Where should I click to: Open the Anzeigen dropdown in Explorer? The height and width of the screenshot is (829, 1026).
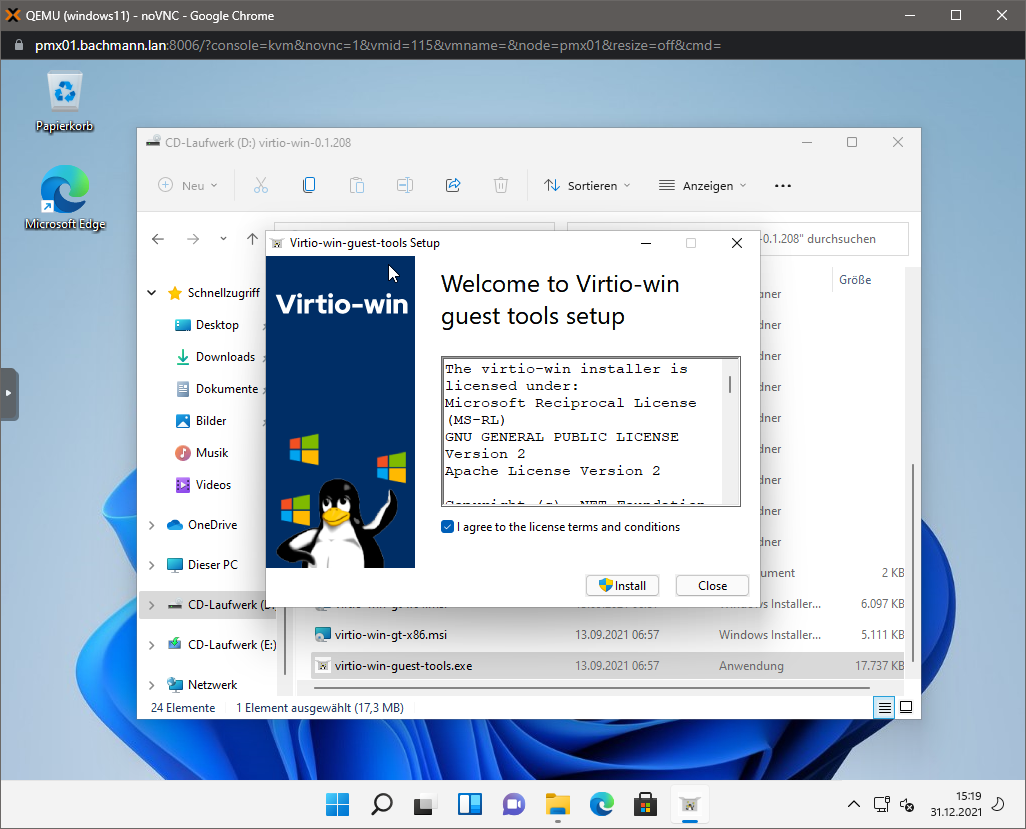pyautogui.click(x=702, y=186)
